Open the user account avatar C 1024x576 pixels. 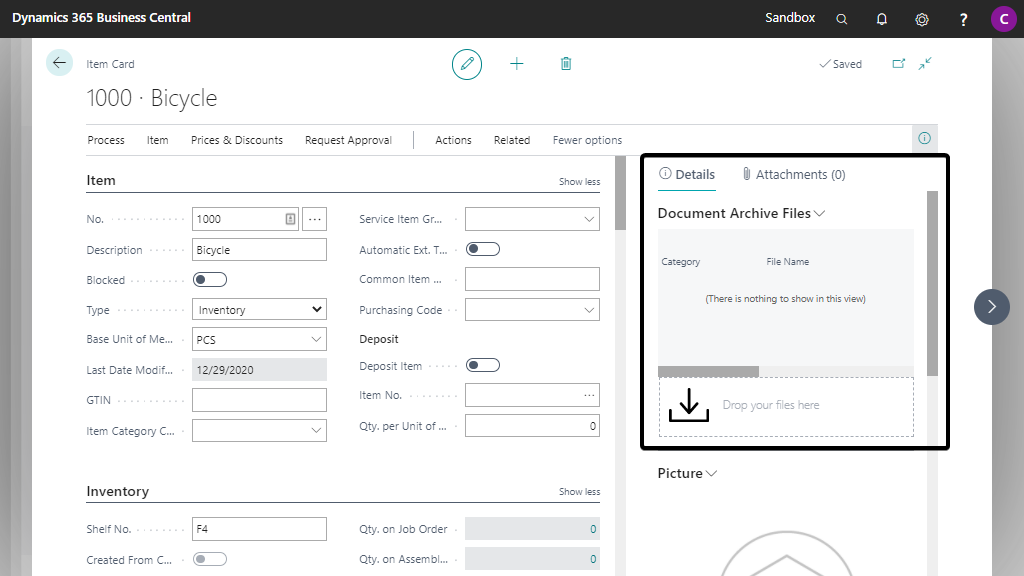(x=1004, y=19)
